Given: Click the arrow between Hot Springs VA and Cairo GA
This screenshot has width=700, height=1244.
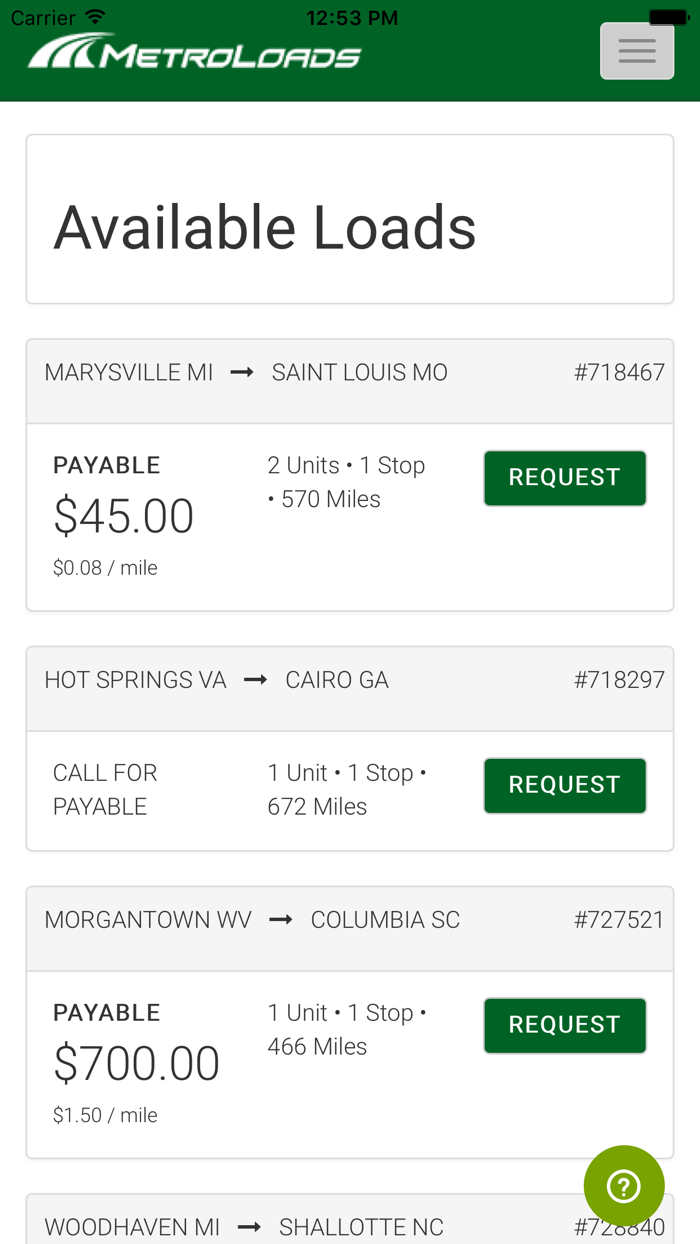Looking at the screenshot, I should pos(253,679).
